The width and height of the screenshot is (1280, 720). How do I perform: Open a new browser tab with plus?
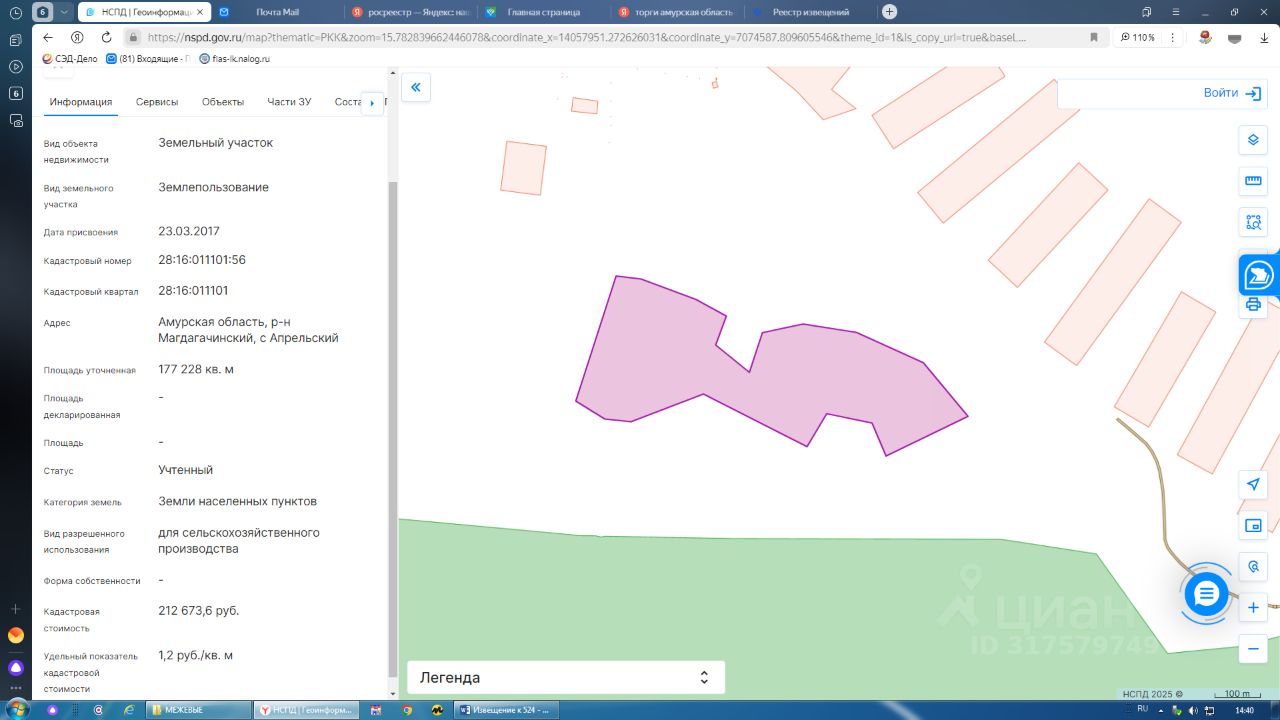(889, 12)
